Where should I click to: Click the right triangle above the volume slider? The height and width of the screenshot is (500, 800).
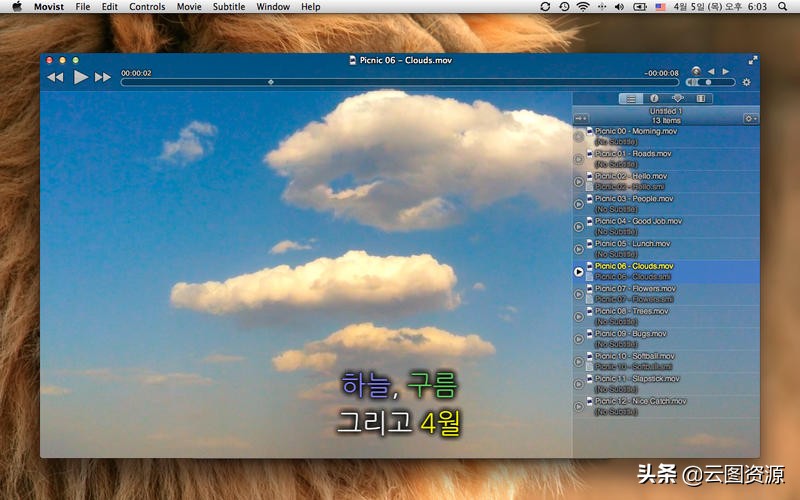(726, 71)
